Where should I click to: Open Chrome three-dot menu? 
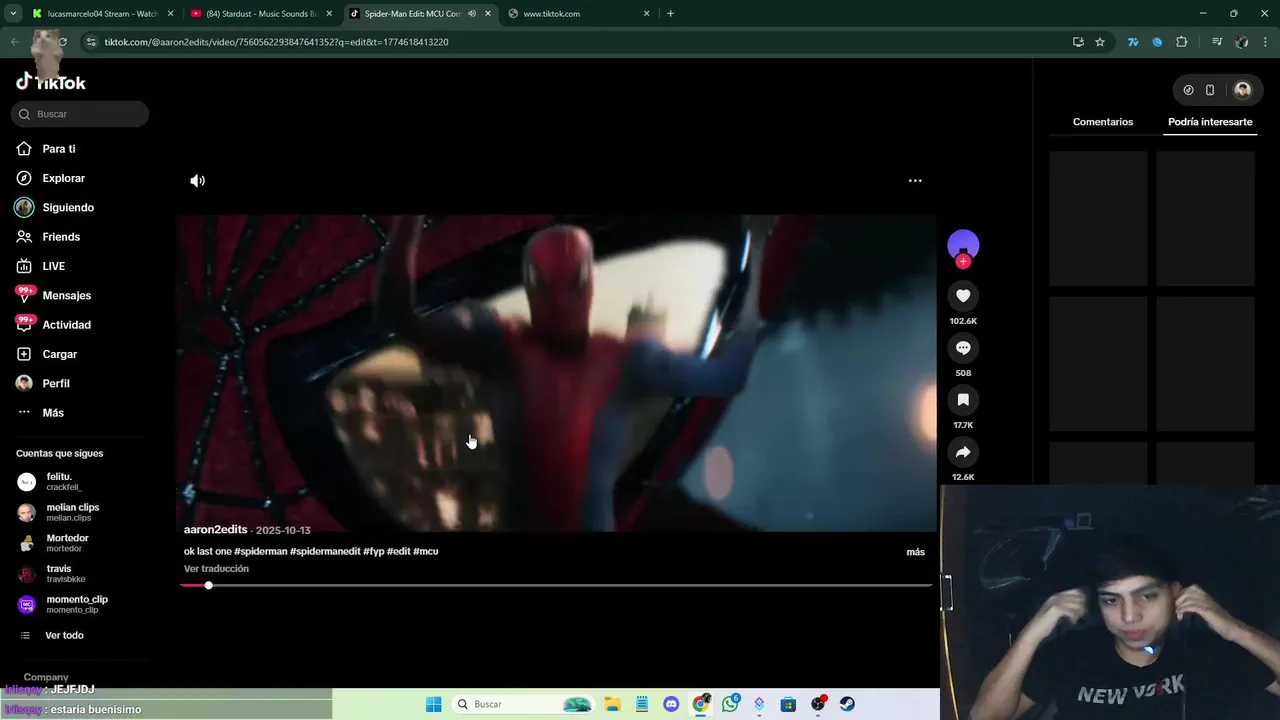coord(1266,42)
